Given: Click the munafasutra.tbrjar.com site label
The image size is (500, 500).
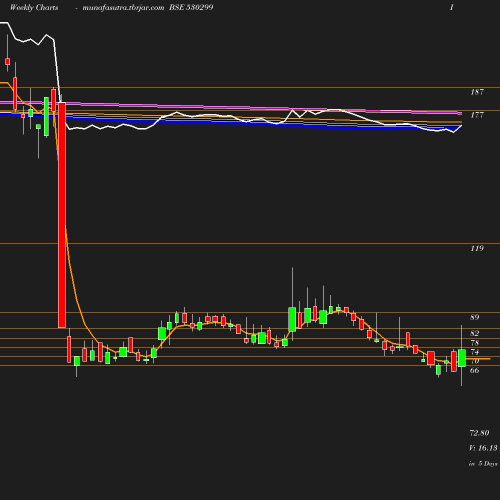Looking at the screenshot, I should click(123, 7).
